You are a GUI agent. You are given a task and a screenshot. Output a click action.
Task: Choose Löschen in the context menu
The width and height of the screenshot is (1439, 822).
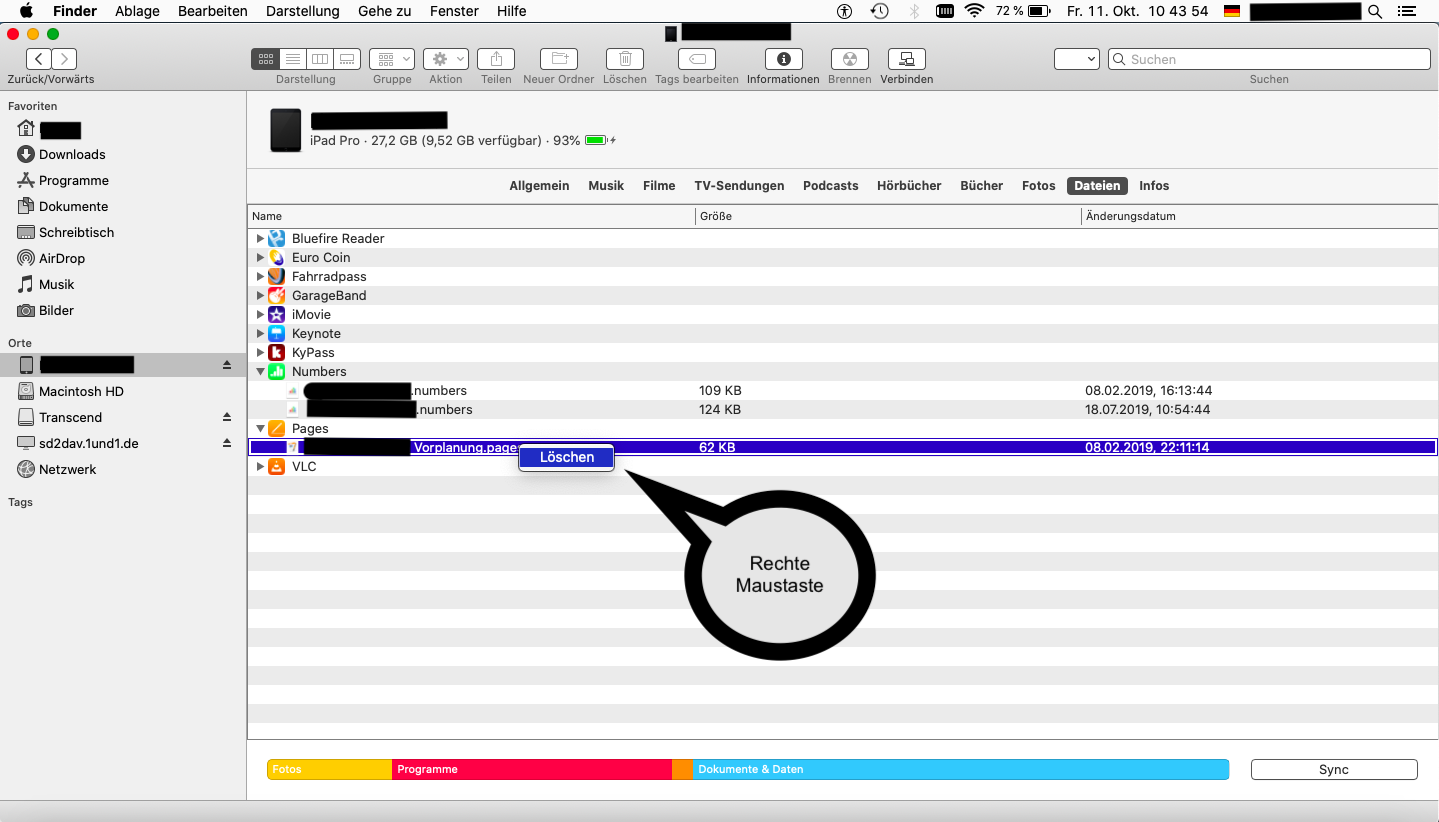point(566,457)
